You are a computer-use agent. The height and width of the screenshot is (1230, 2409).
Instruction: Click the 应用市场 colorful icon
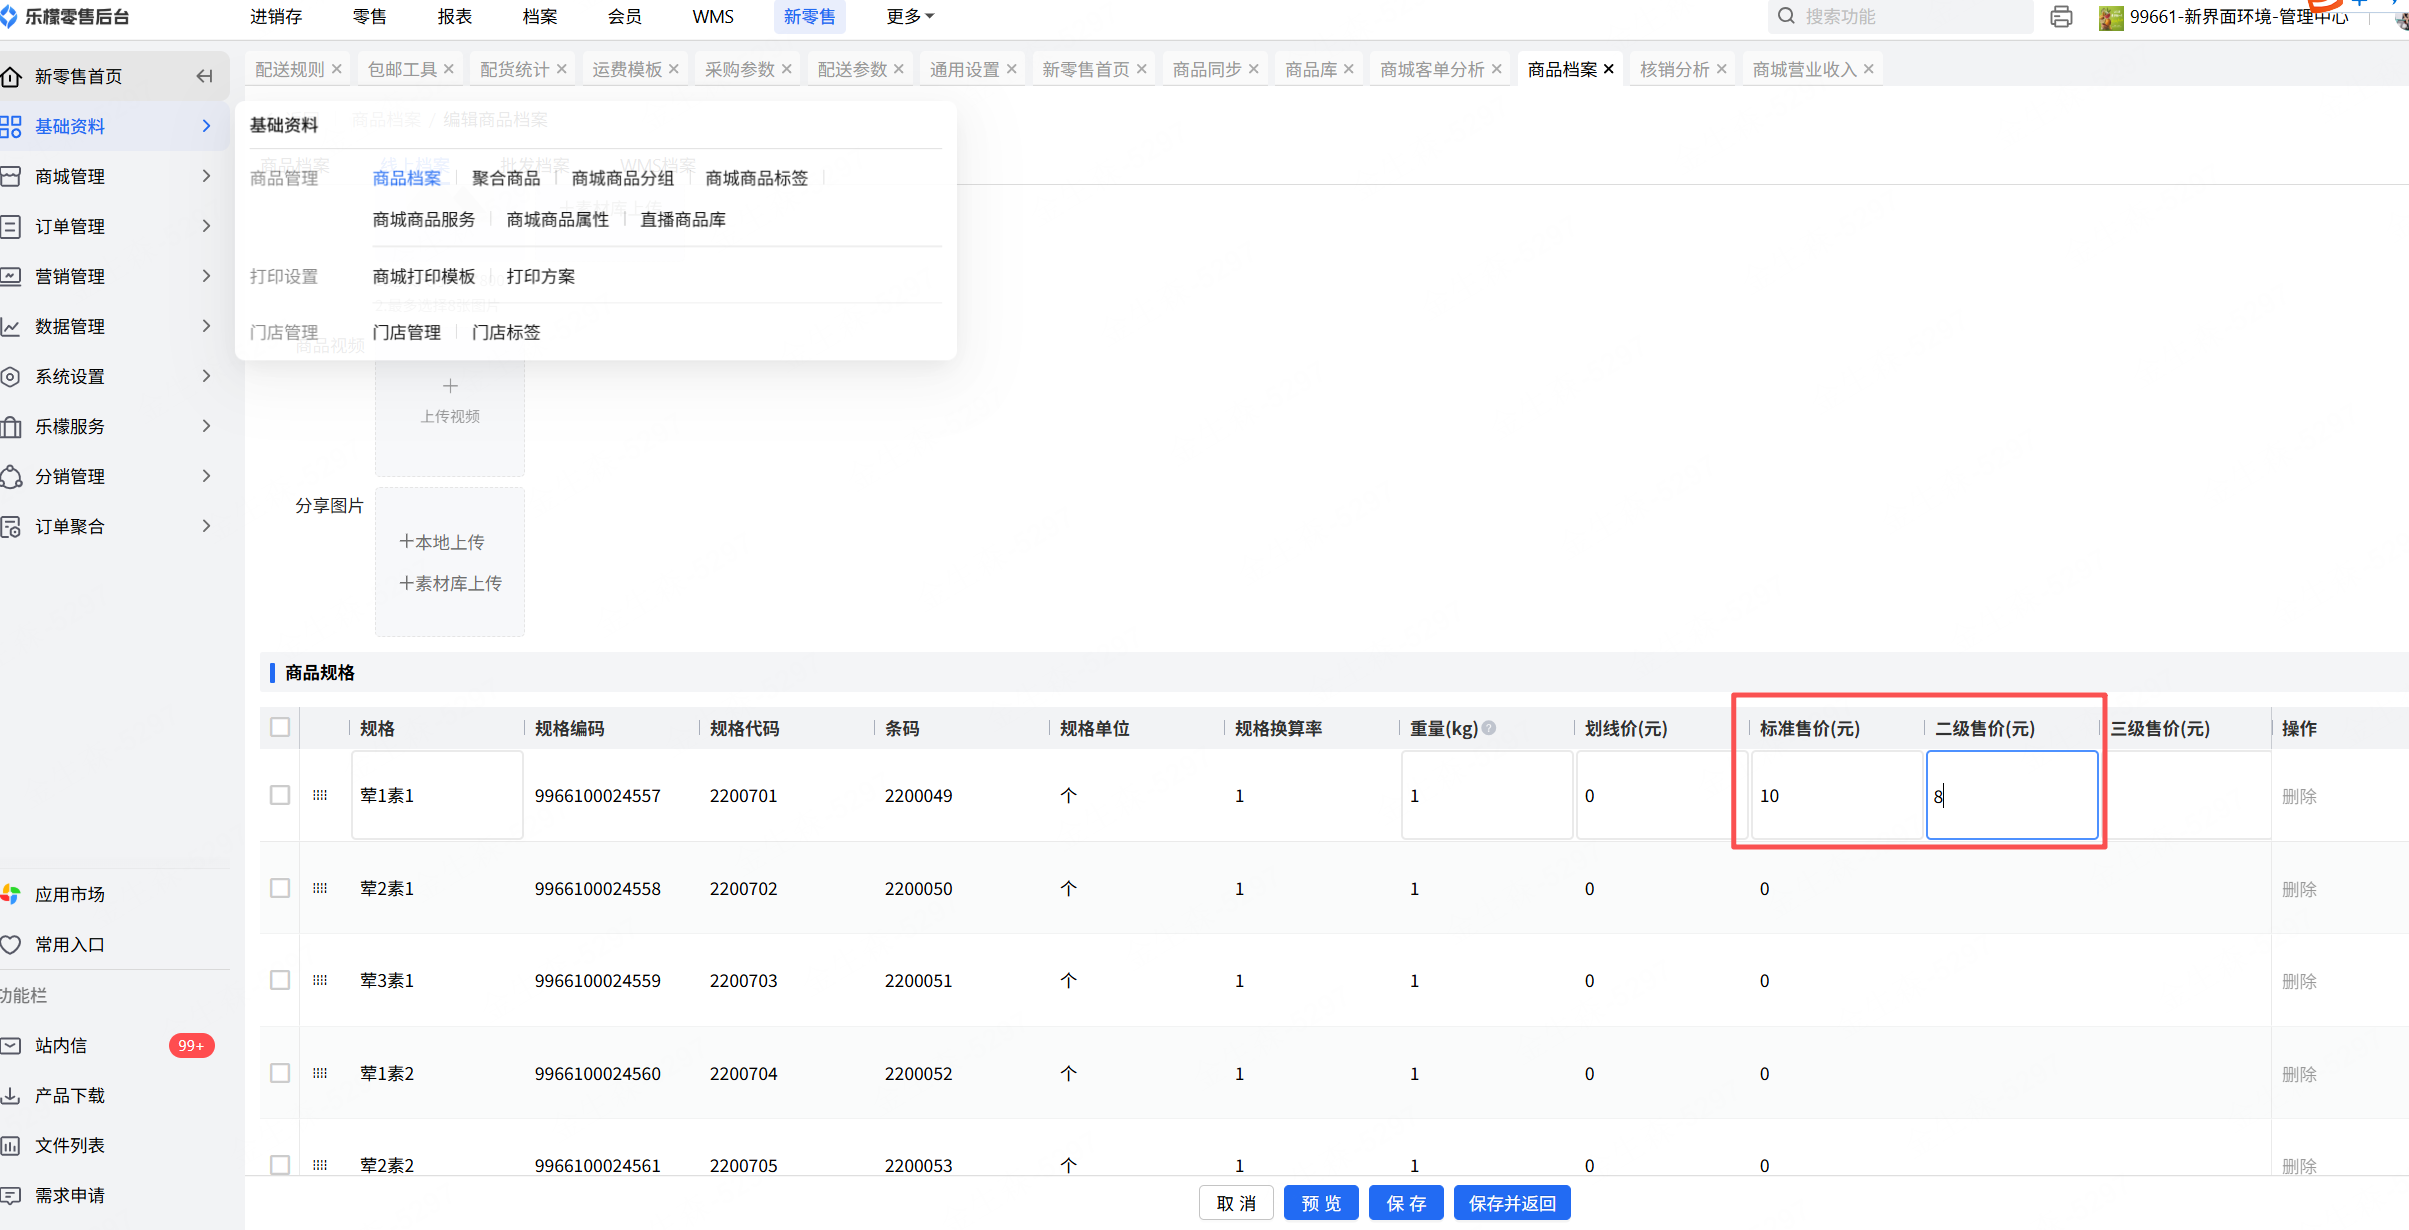click(11, 894)
